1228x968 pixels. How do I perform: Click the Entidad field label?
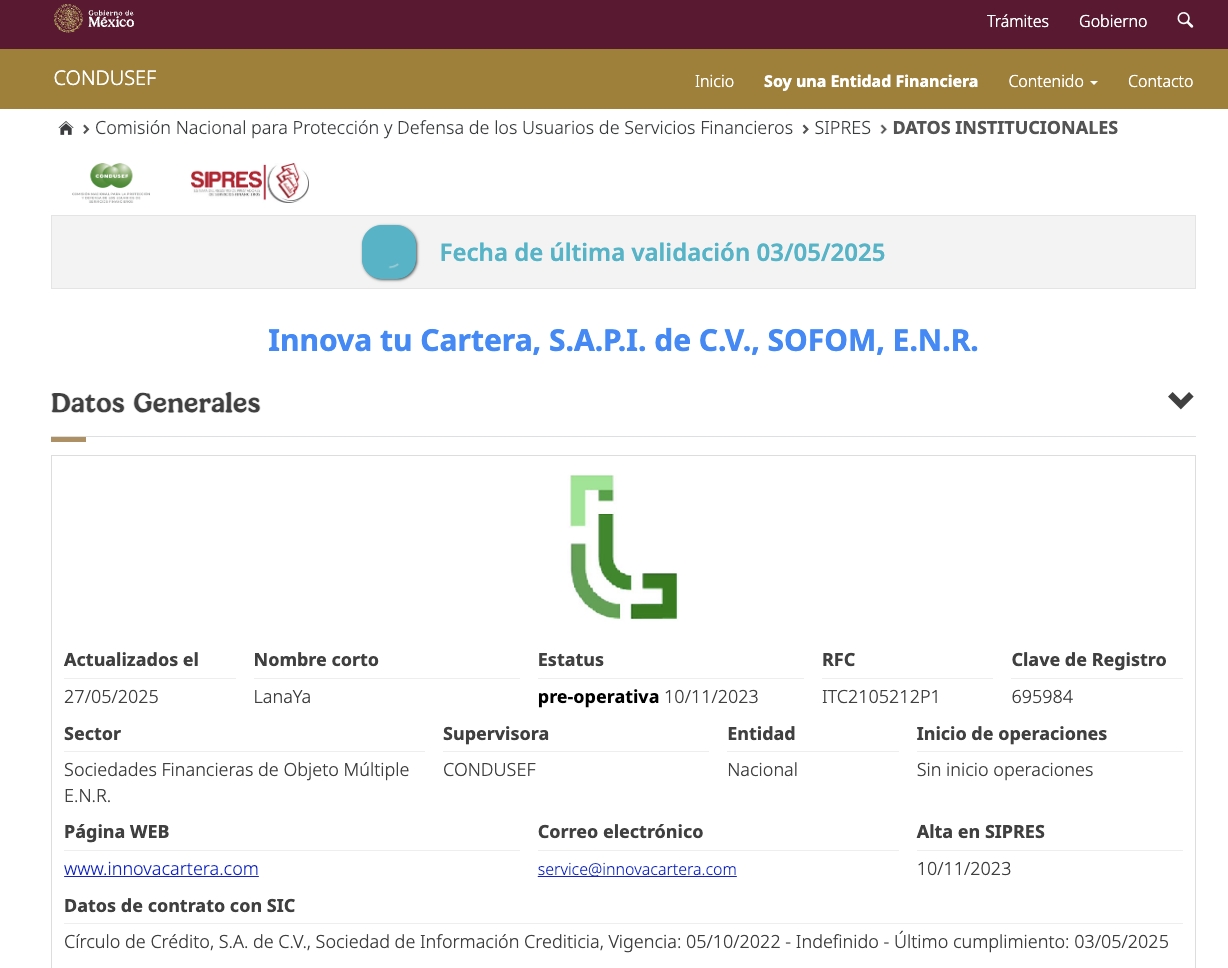tap(762, 734)
